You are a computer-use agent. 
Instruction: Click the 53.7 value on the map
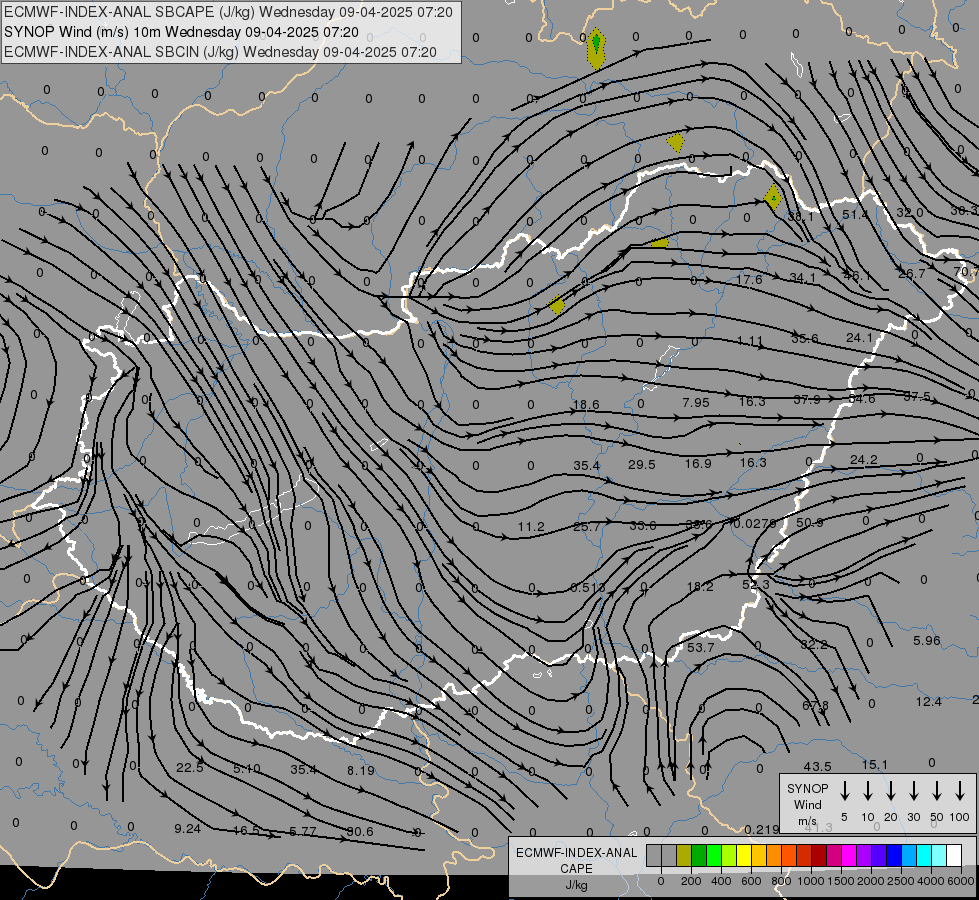(701, 648)
